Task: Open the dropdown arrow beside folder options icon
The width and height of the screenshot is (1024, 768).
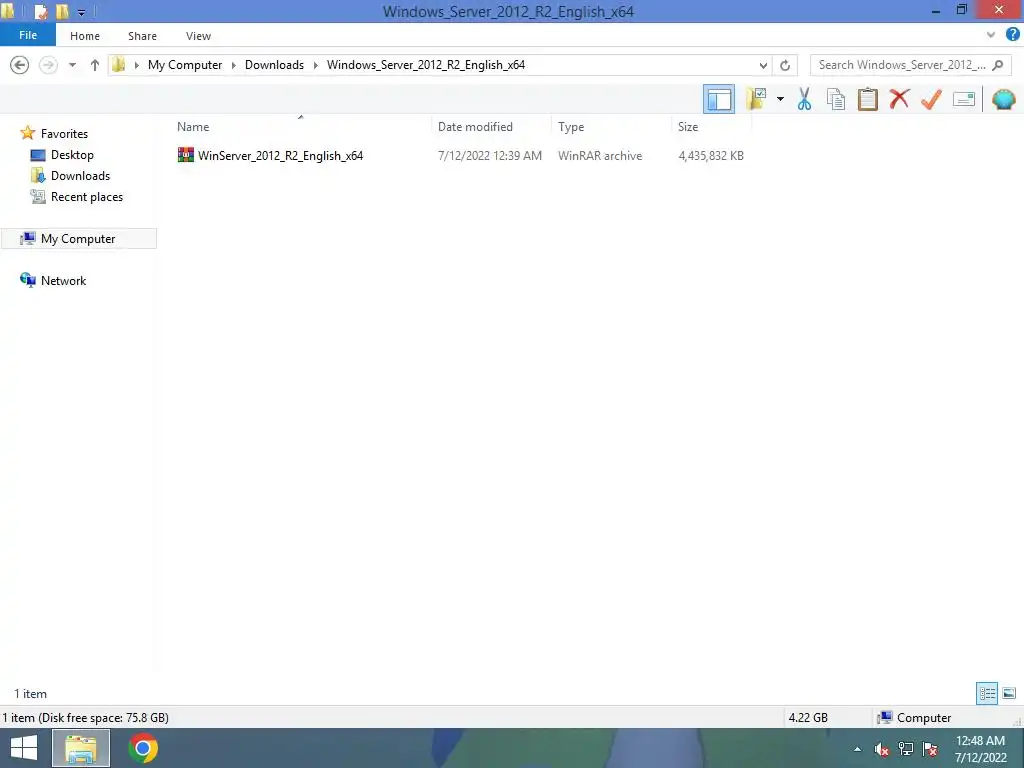Action: [780, 99]
